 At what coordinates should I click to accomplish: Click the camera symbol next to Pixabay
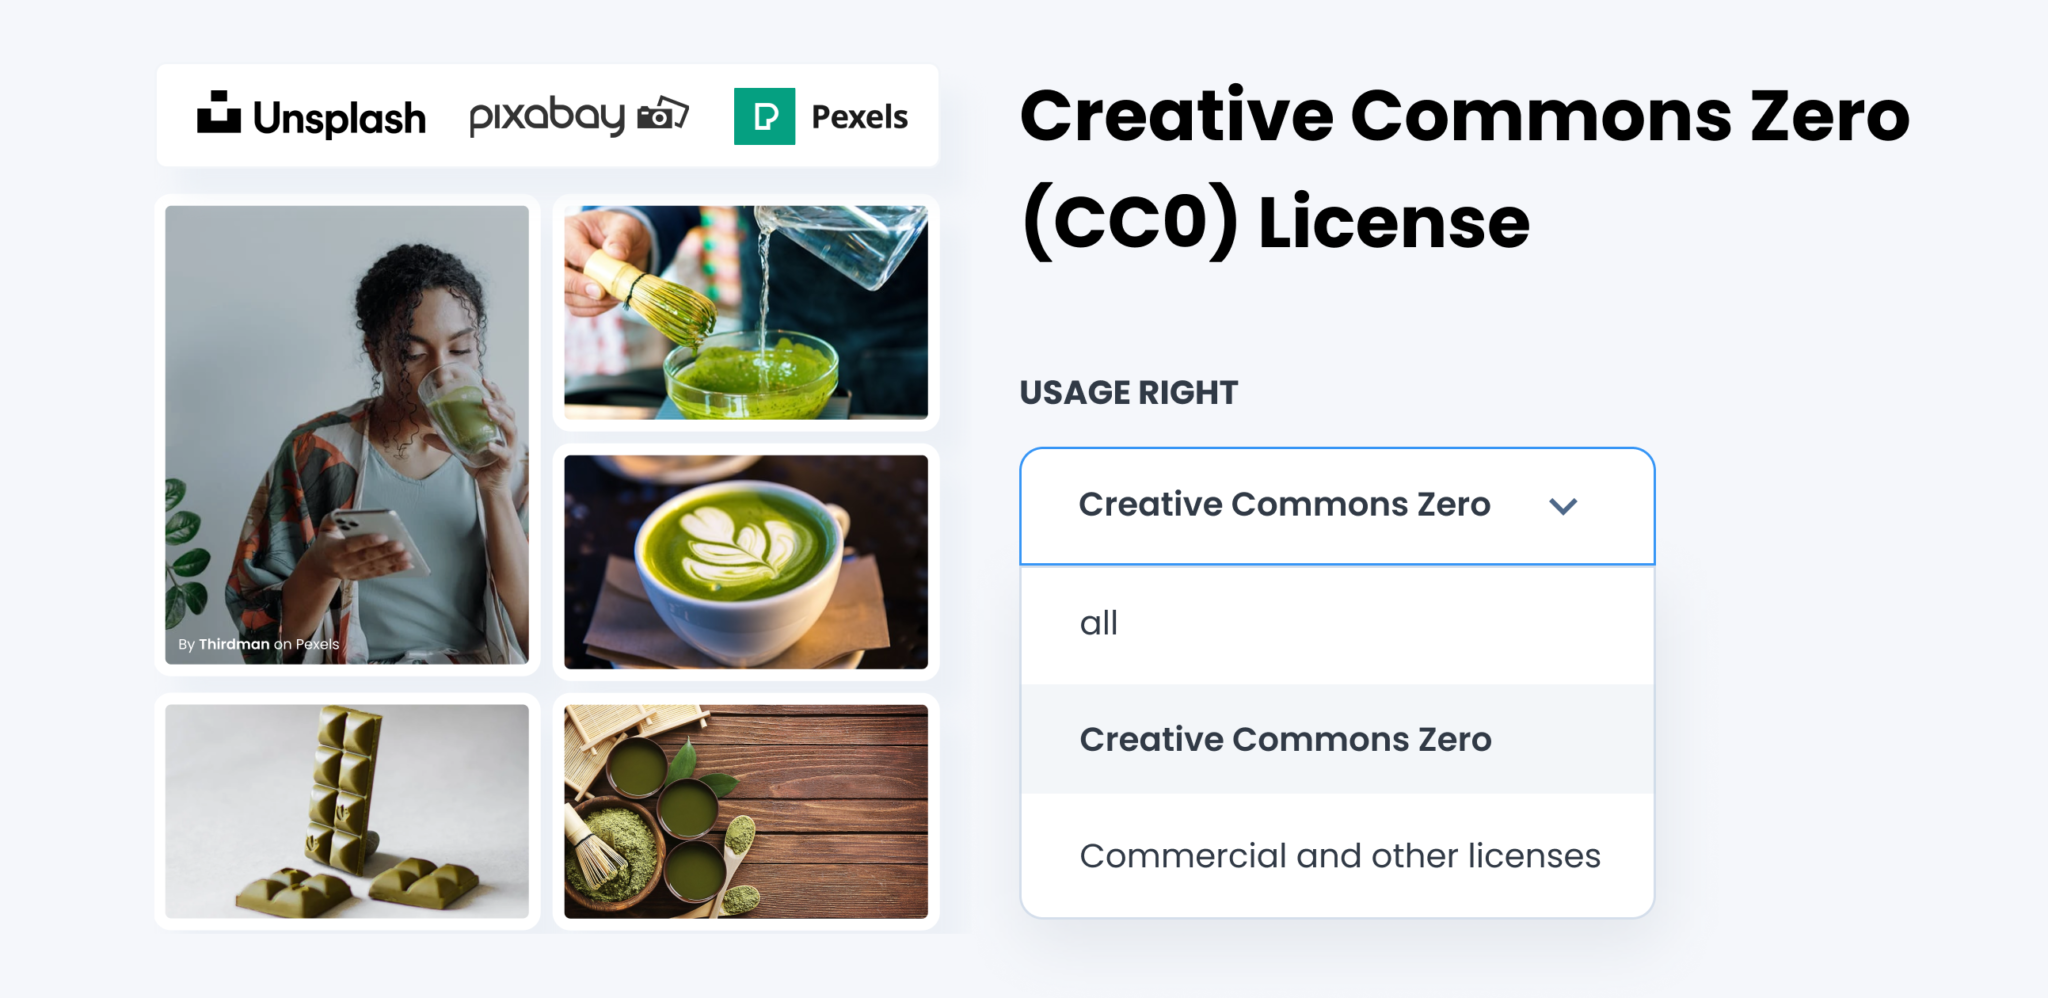(662, 115)
